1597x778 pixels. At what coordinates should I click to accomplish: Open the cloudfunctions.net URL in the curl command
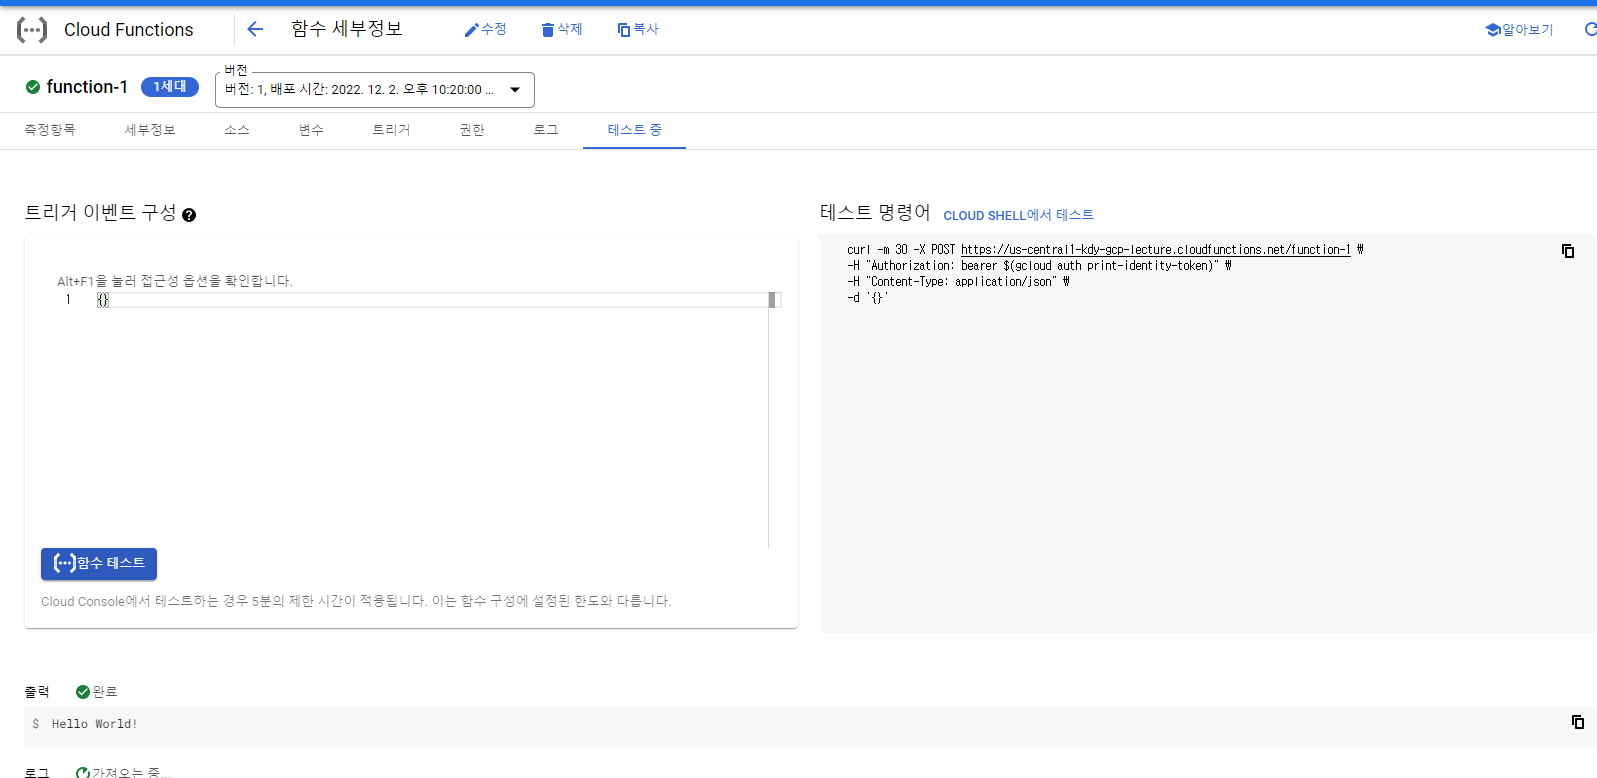tap(1155, 250)
